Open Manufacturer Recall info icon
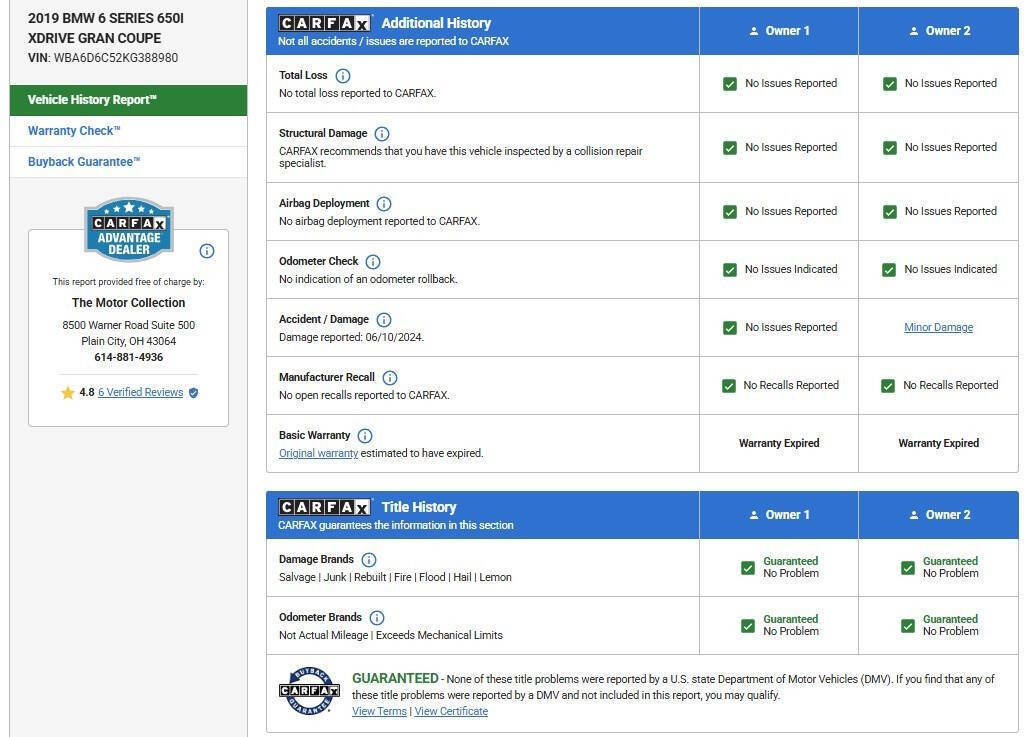 coord(390,378)
